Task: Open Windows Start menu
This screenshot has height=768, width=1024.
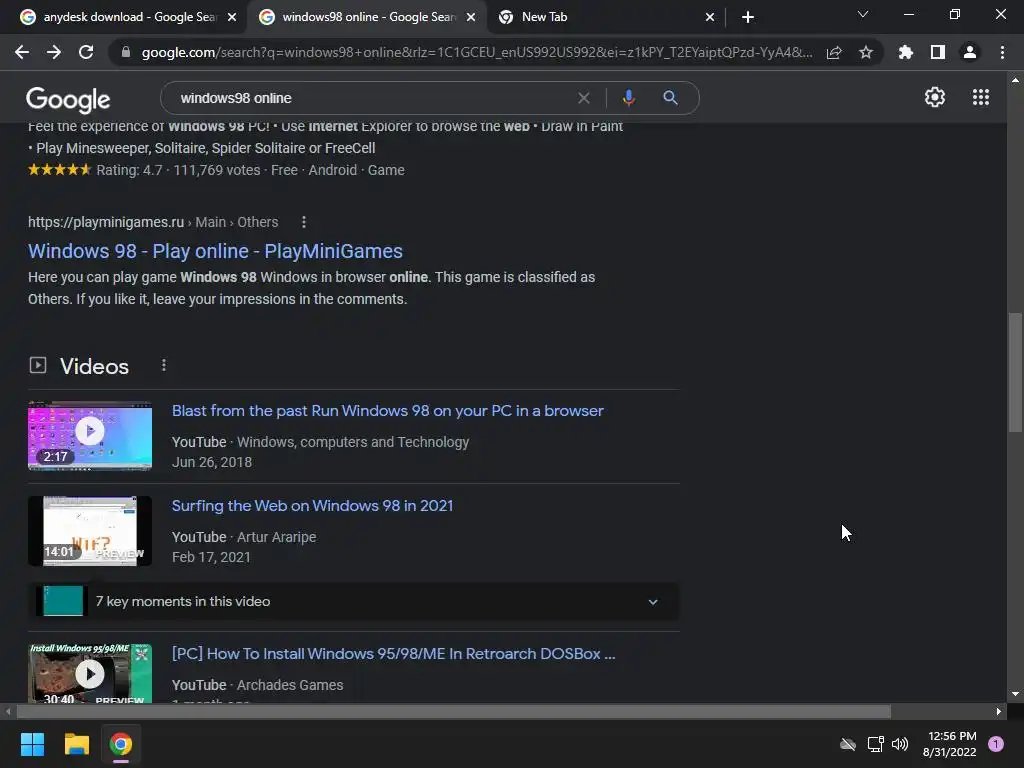Action: click(x=32, y=744)
